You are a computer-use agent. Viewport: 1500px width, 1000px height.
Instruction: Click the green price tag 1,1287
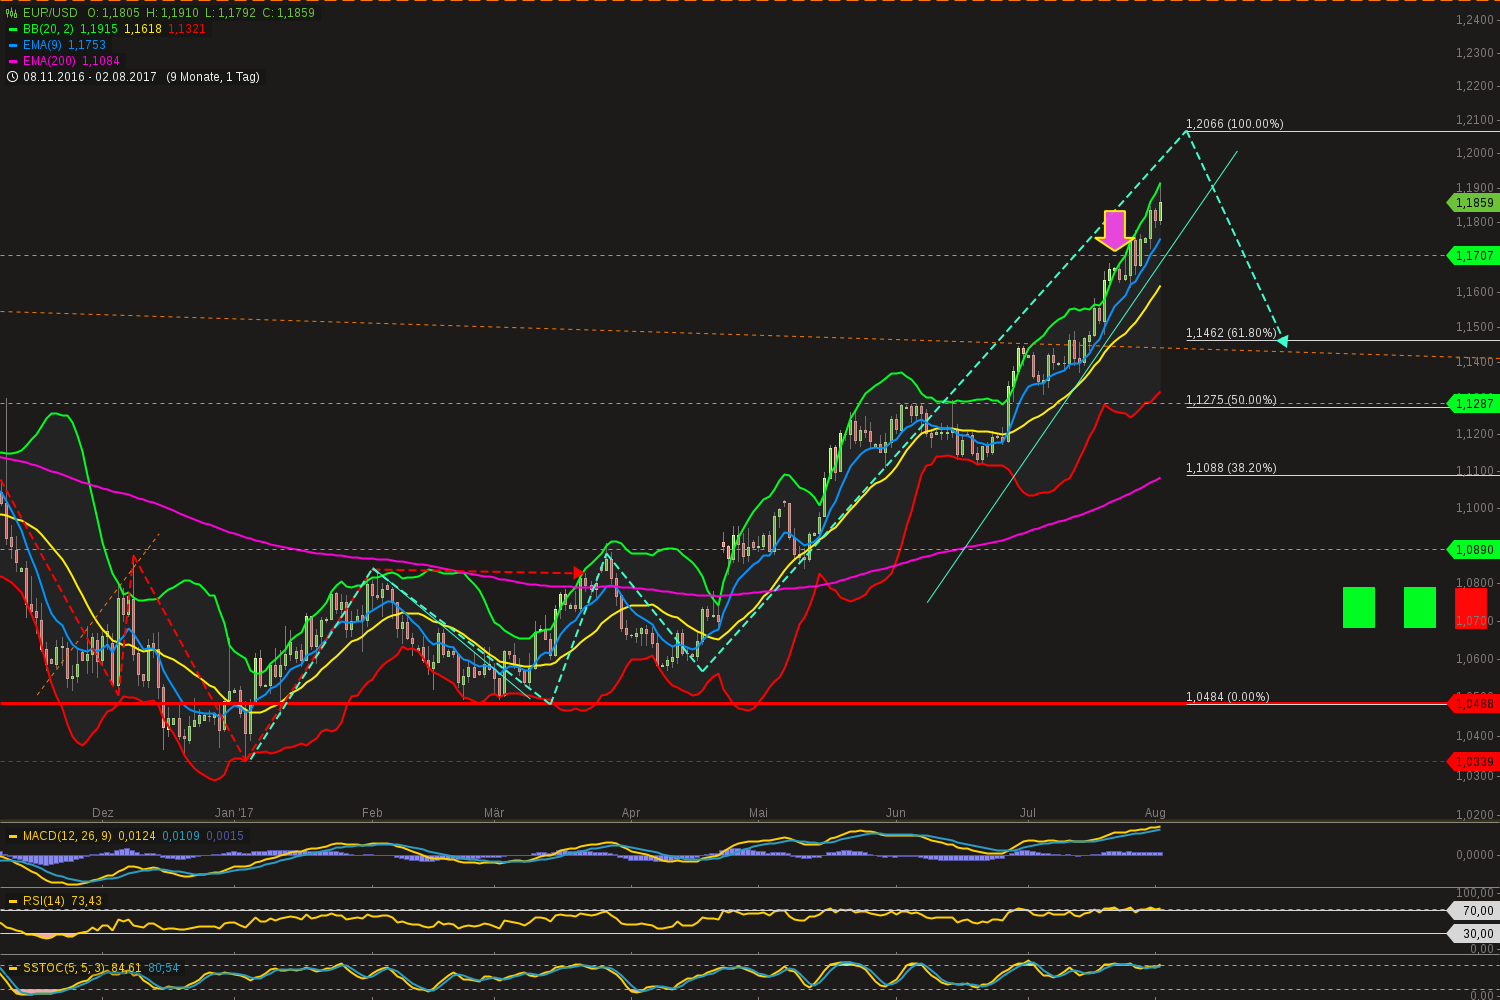pyautogui.click(x=1472, y=404)
